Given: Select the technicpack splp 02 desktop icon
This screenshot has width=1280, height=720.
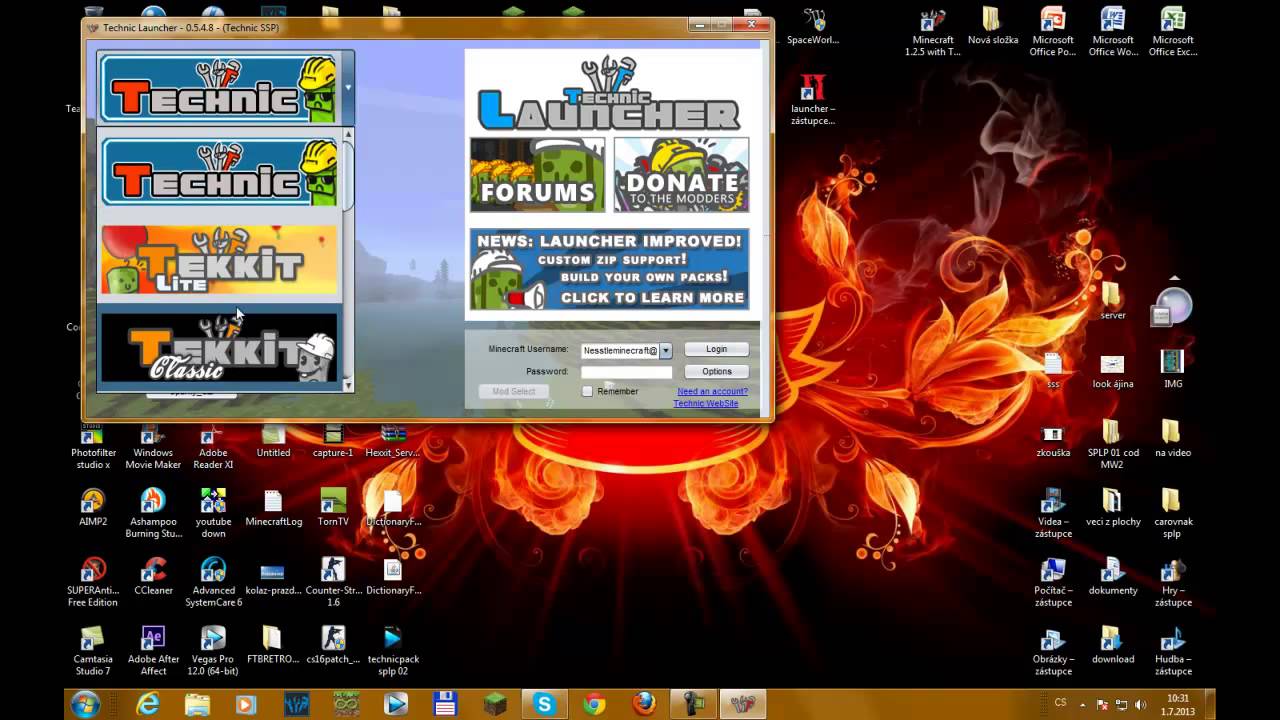Looking at the screenshot, I should (393, 651).
